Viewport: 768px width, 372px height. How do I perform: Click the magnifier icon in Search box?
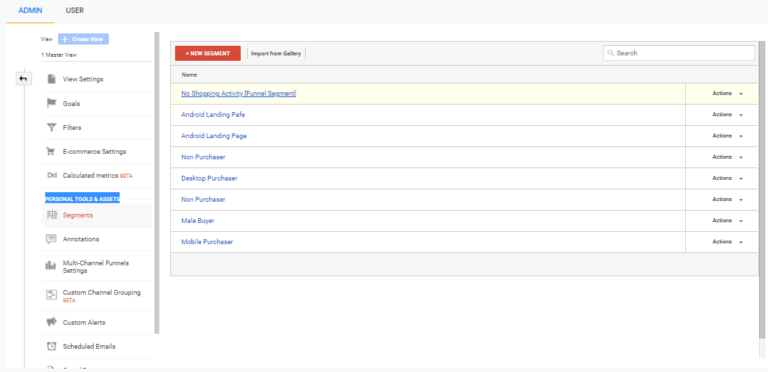click(611, 53)
